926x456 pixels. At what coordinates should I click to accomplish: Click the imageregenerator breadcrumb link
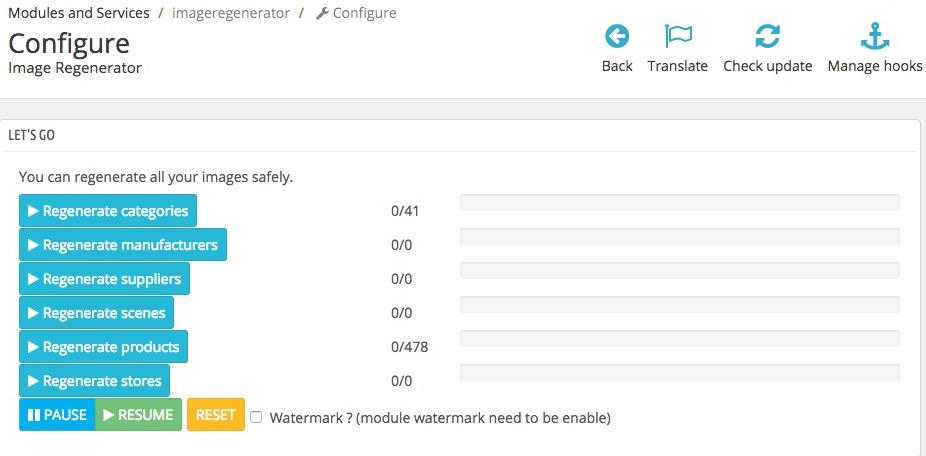point(231,14)
